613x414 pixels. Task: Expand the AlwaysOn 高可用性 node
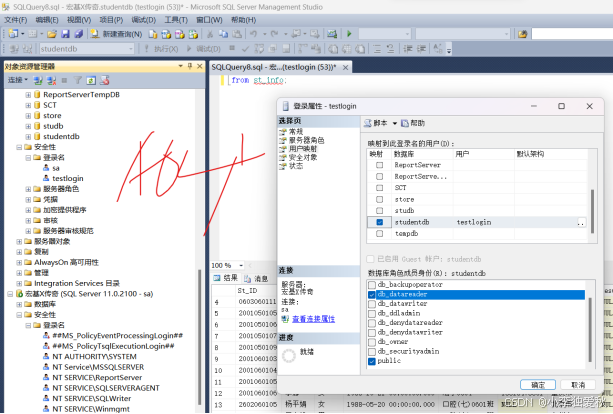[19, 262]
